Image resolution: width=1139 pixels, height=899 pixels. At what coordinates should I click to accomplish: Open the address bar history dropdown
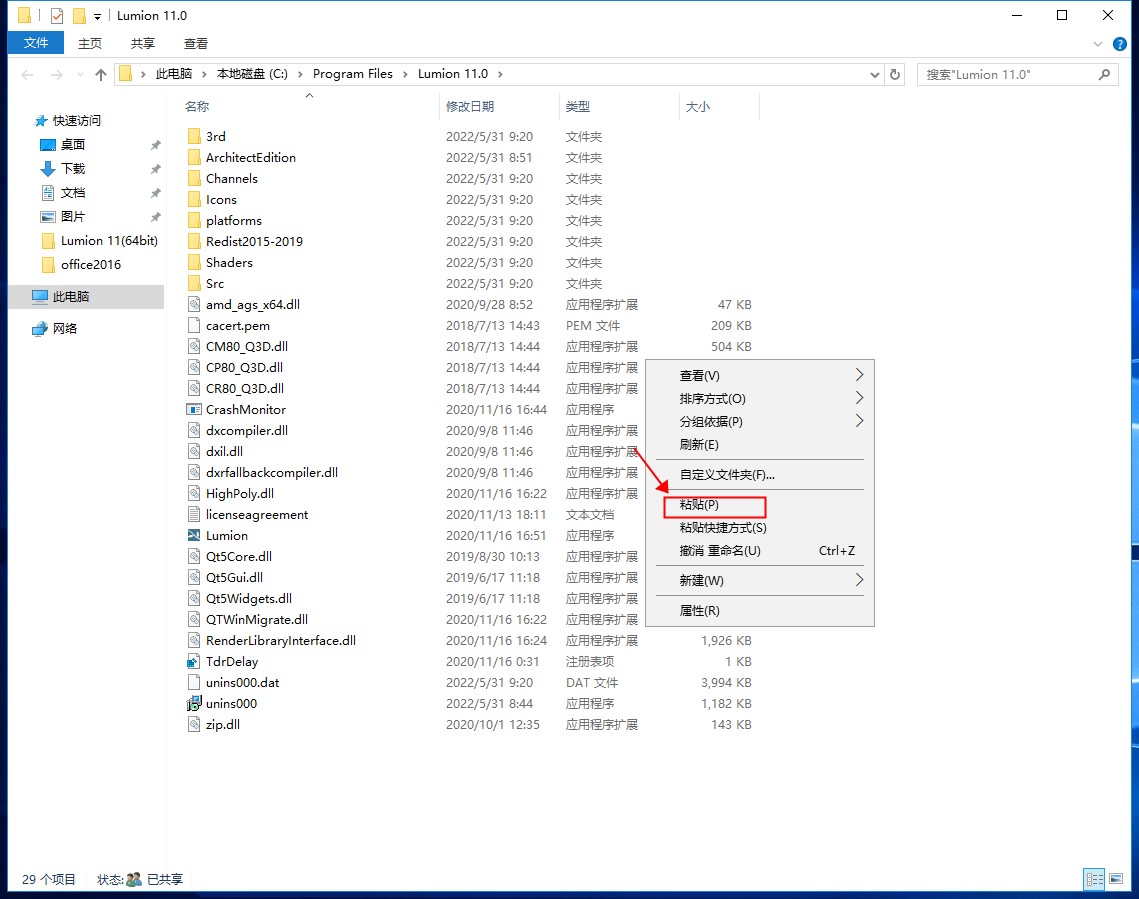pyautogui.click(x=874, y=74)
